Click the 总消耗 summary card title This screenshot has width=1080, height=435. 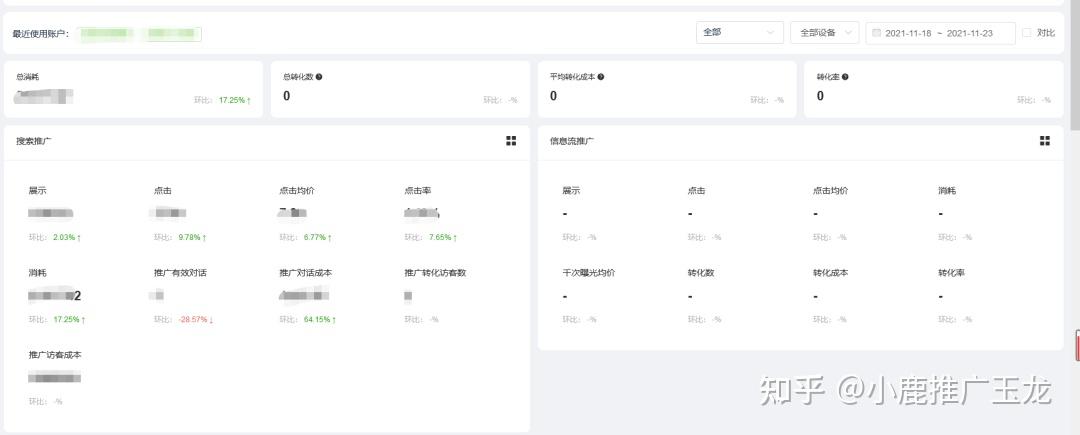[28, 77]
